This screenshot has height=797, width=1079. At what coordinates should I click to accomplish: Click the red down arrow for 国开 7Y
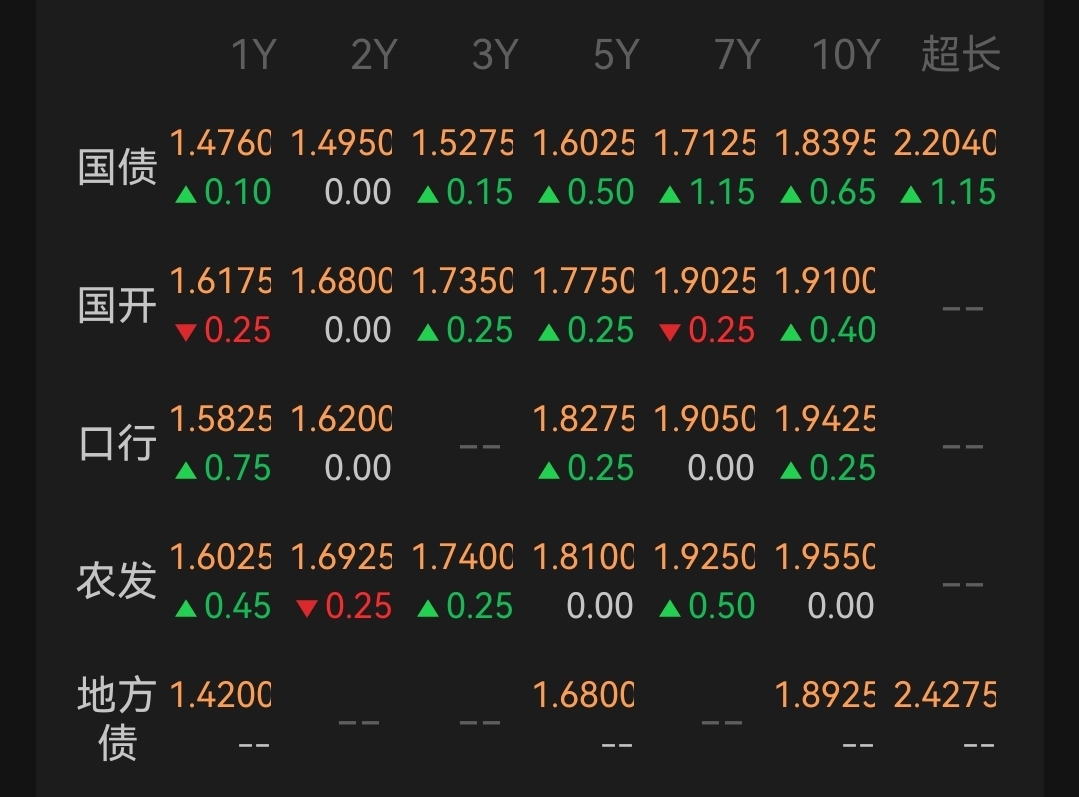pos(669,331)
